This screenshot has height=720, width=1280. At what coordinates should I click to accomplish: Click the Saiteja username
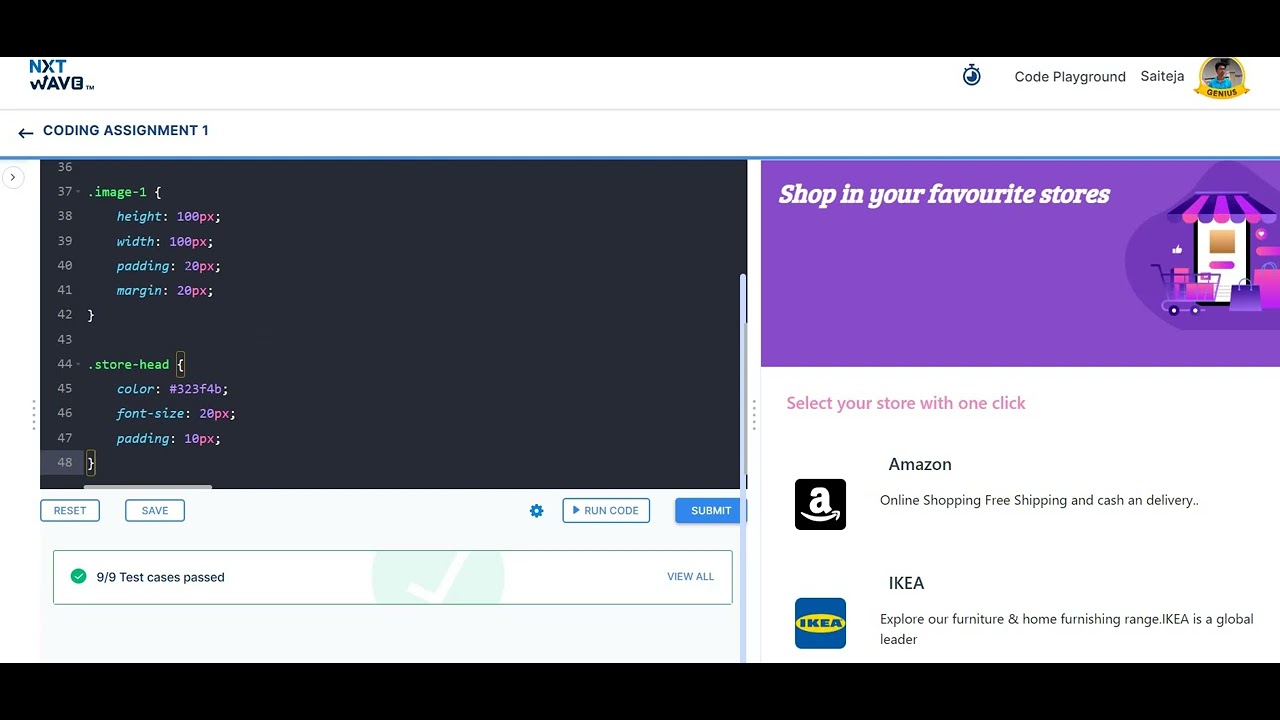point(1162,76)
